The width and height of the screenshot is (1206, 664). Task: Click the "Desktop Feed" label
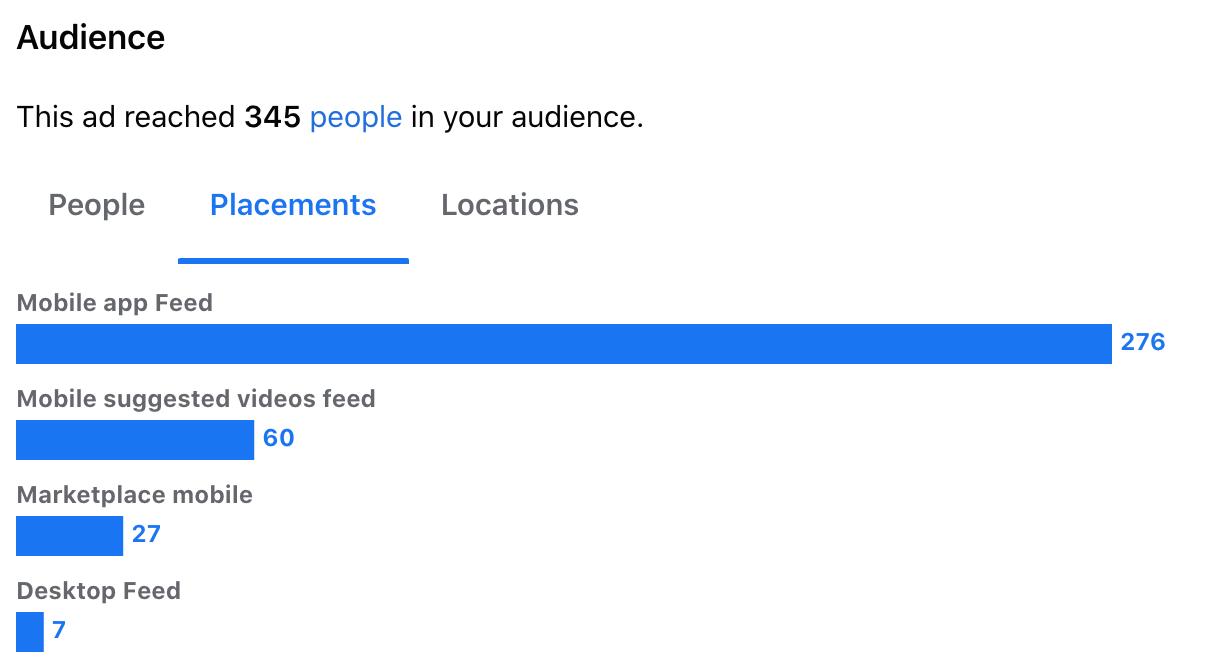[99, 591]
